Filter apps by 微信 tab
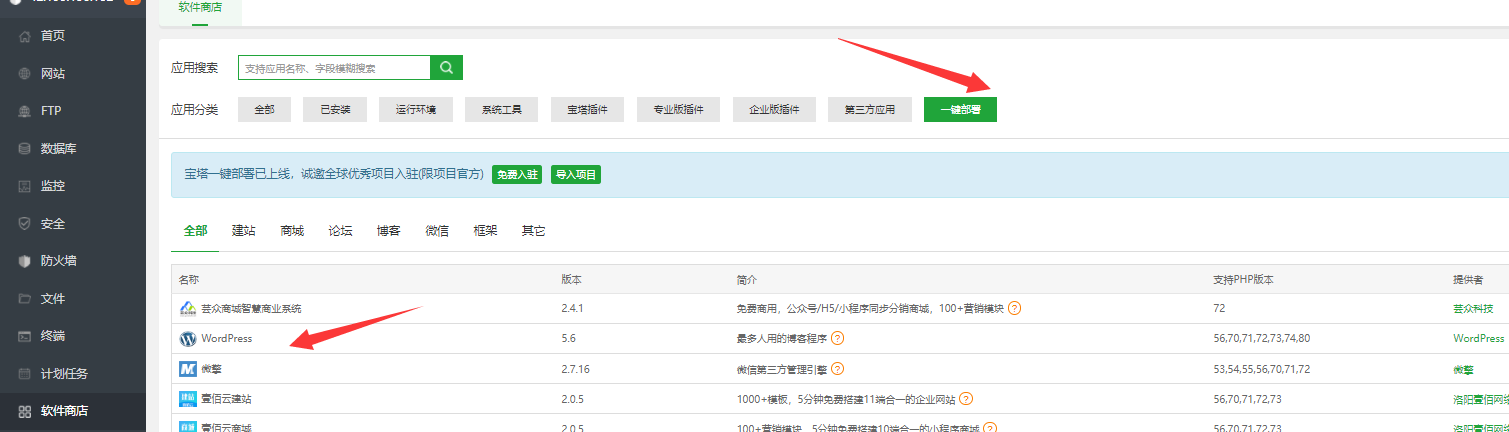The height and width of the screenshot is (432, 1509). (x=437, y=231)
